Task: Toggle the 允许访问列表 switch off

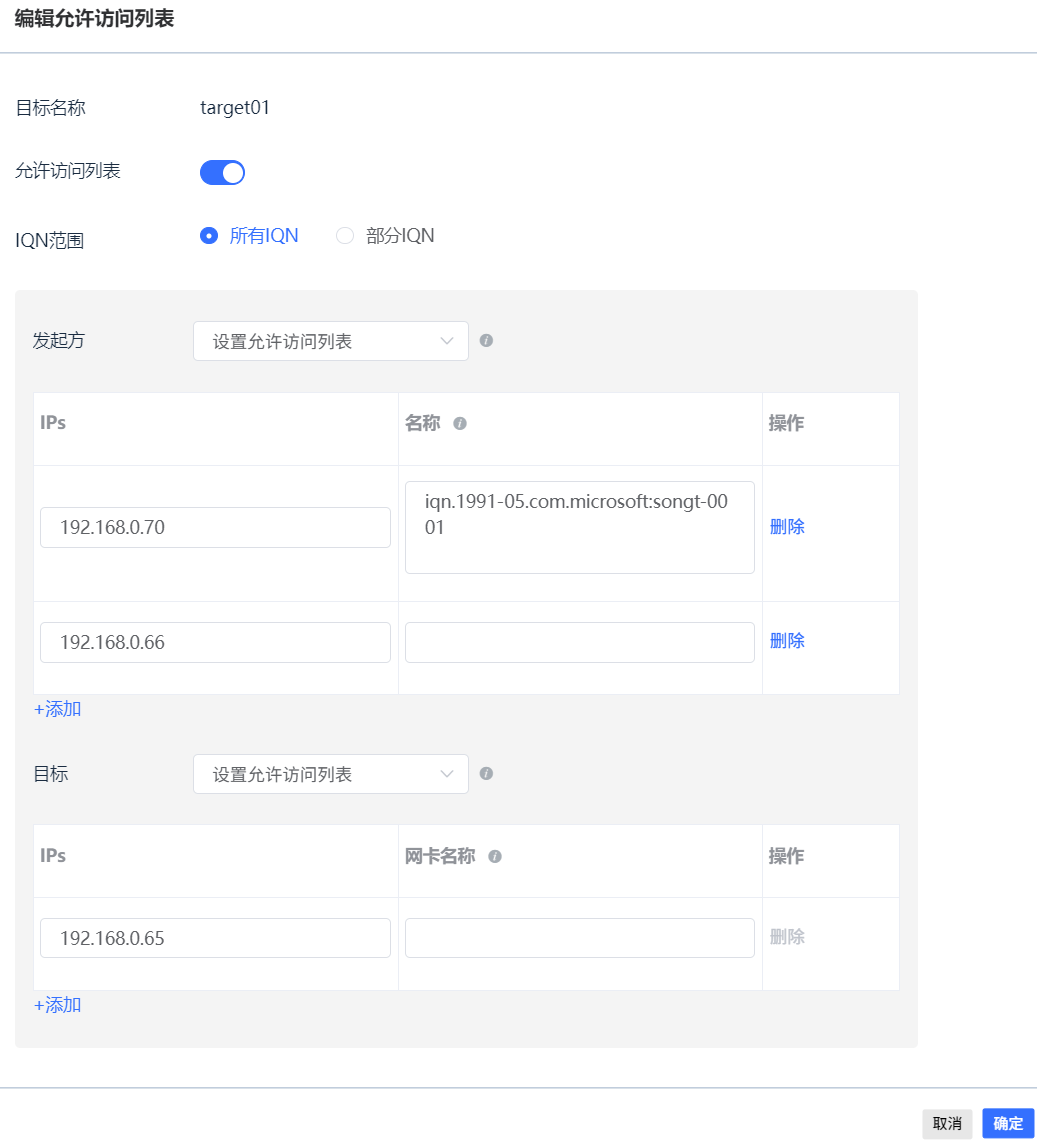Action: click(x=222, y=173)
